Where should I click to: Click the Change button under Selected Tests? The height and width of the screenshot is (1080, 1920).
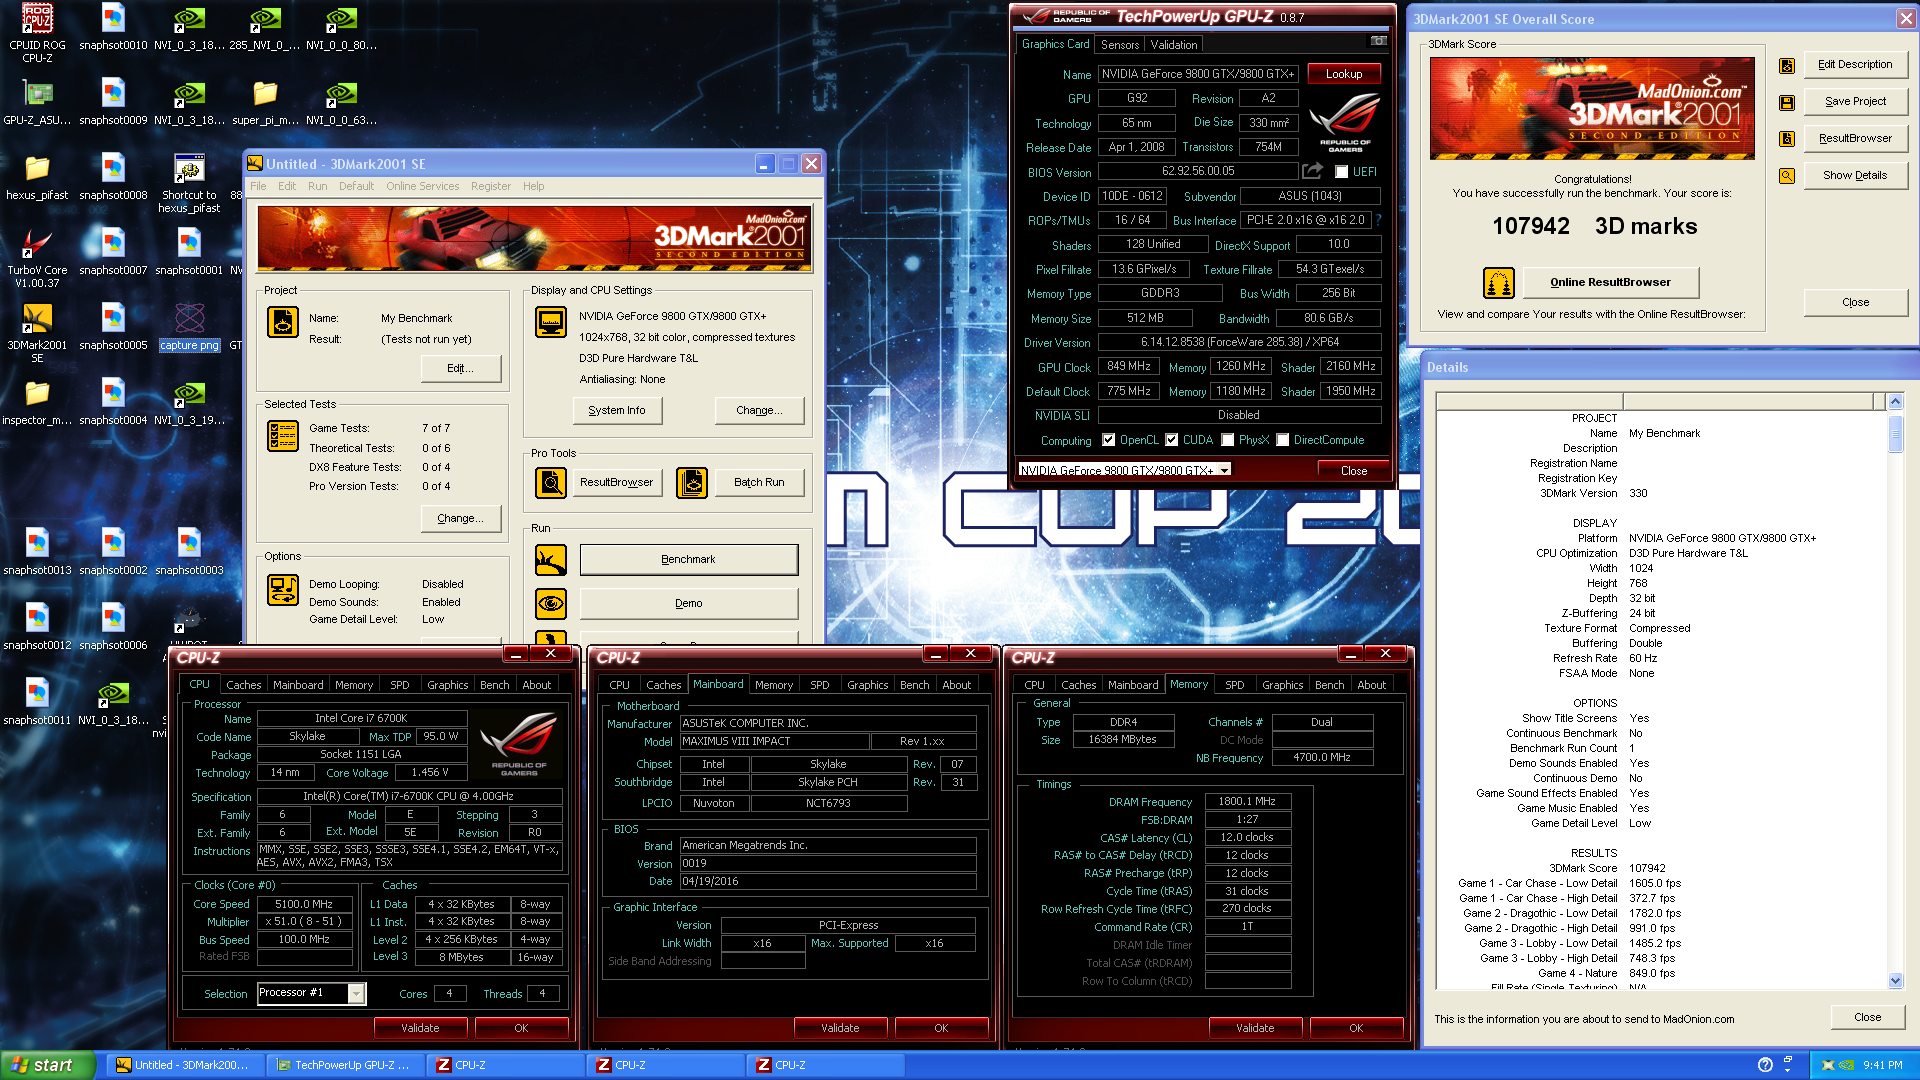tap(460, 518)
